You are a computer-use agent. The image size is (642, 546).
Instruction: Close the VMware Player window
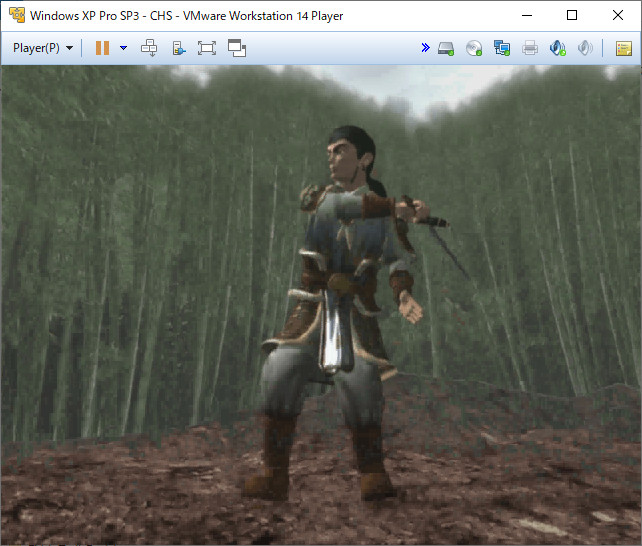[x=618, y=16]
